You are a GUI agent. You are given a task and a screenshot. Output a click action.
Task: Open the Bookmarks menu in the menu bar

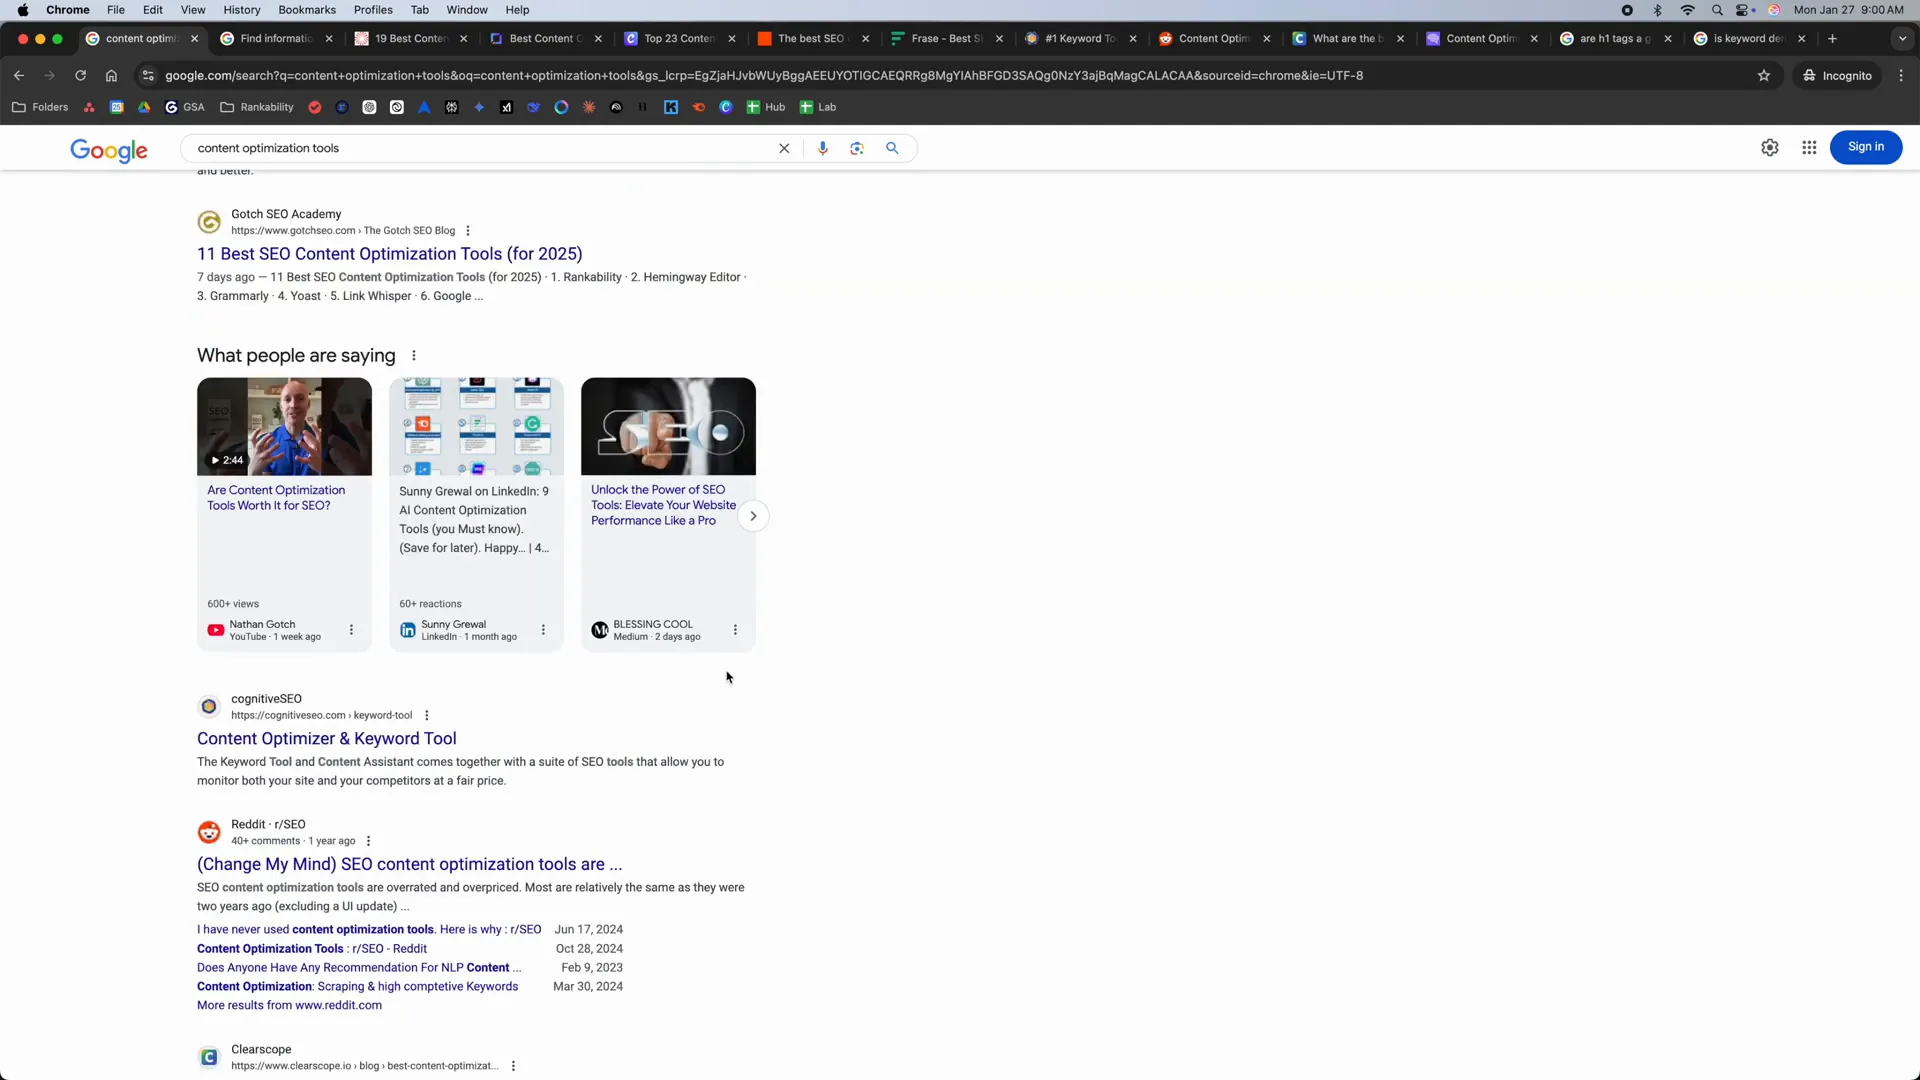point(306,9)
